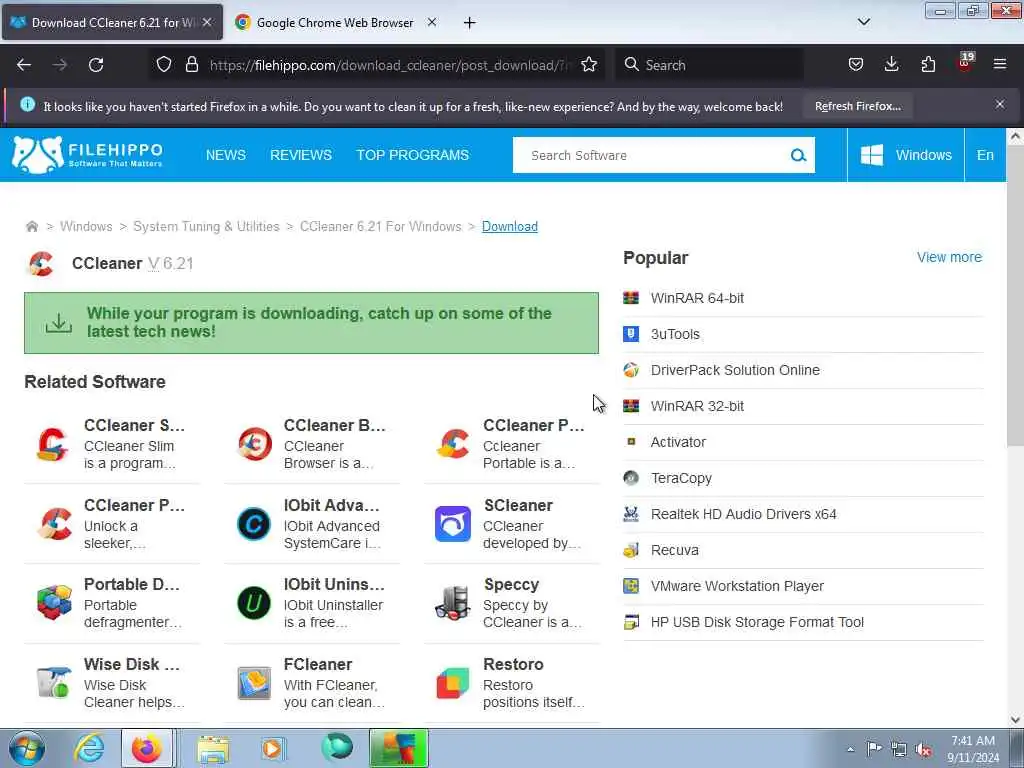Open the TOP PROGRAMS menu item
The width and height of the screenshot is (1024, 768).
(413, 155)
